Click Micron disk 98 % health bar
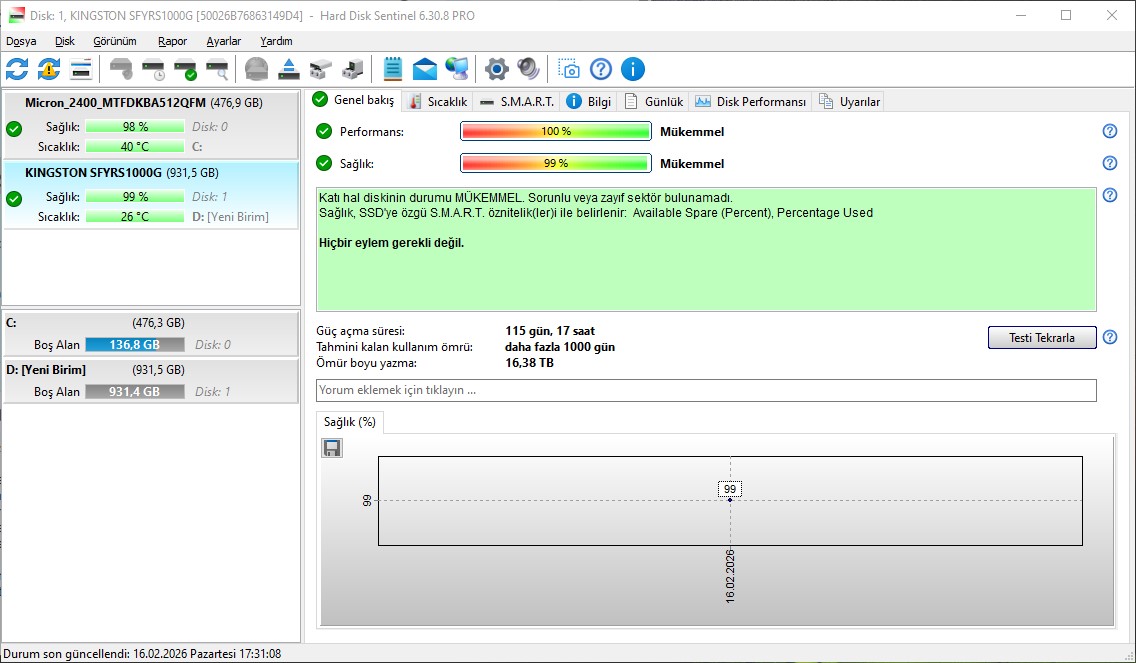The image size is (1136, 663). (135, 127)
